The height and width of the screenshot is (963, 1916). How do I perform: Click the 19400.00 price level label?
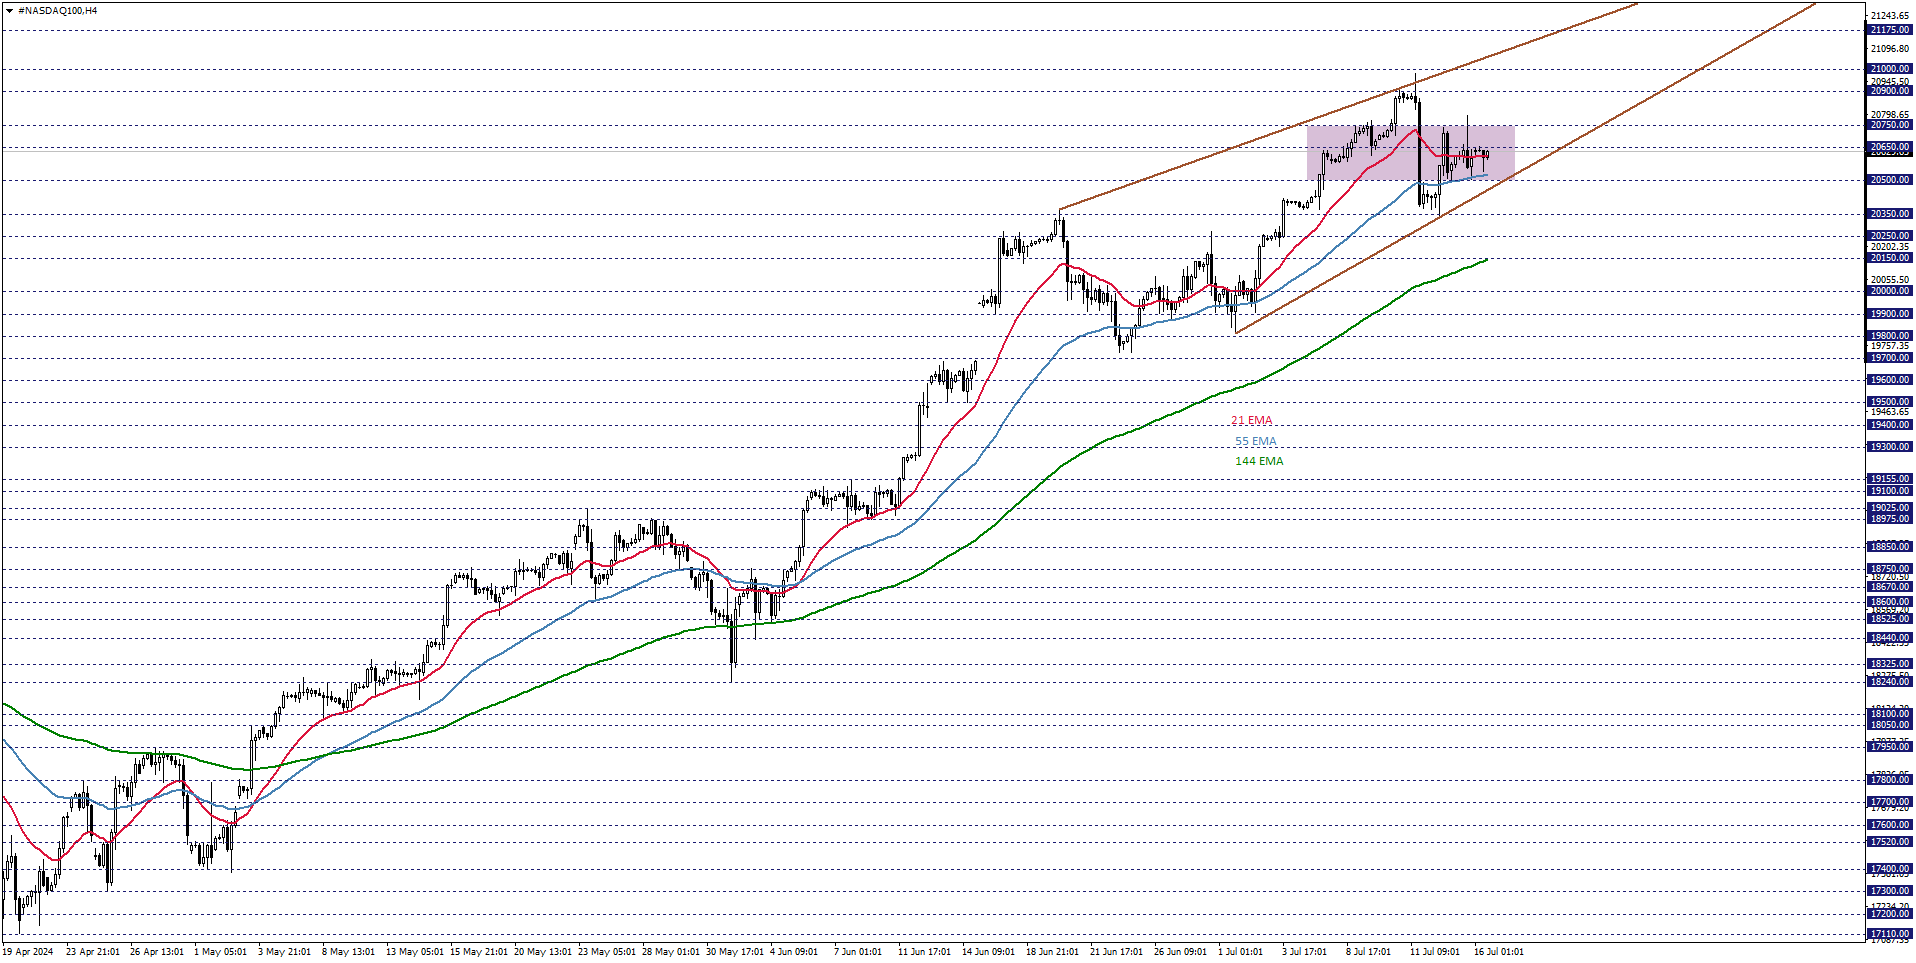(x=1890, y=425)
